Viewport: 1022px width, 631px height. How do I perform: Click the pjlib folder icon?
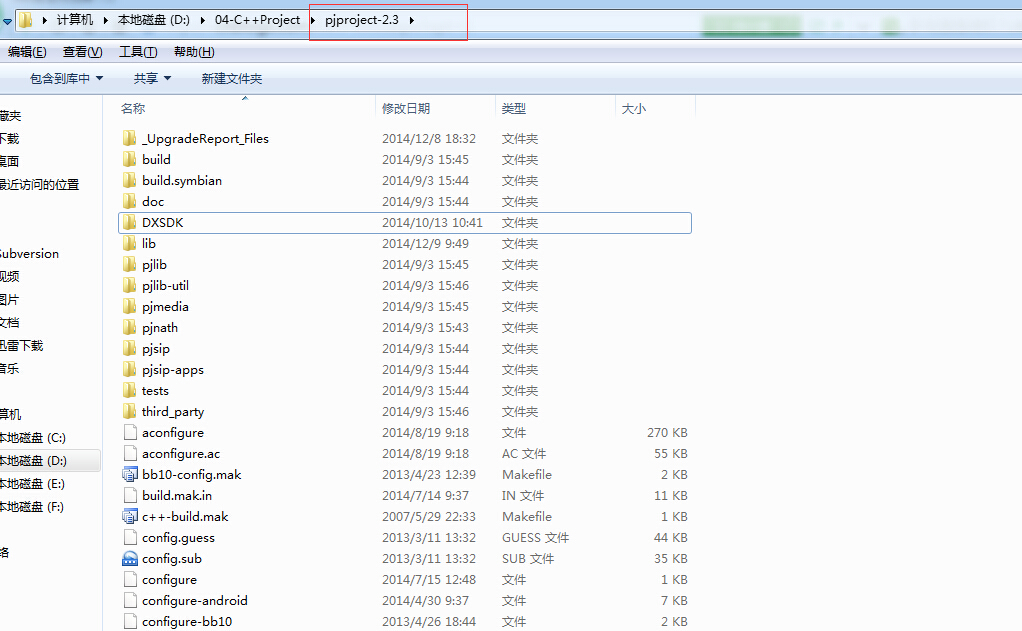[130, 264]
